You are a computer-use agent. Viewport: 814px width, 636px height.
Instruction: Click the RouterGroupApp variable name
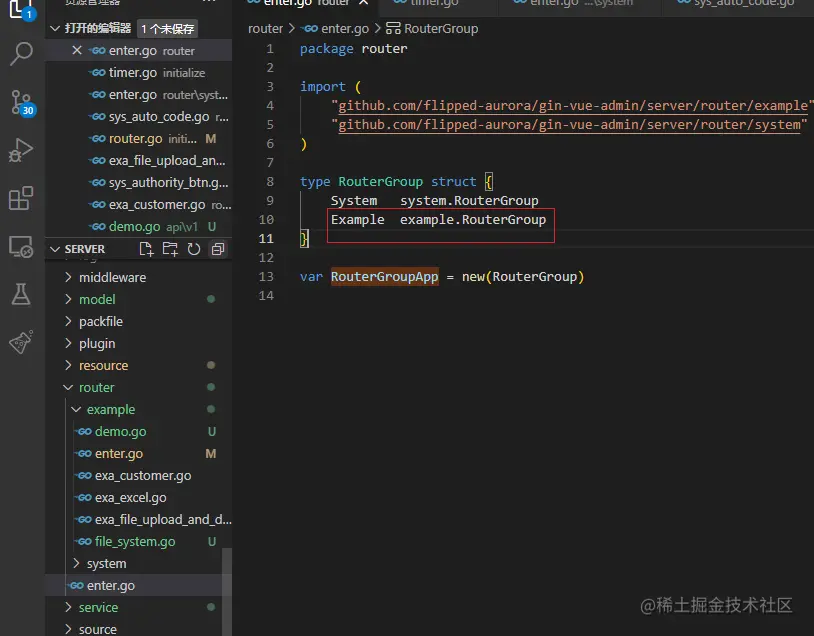(x=385, y=277)
